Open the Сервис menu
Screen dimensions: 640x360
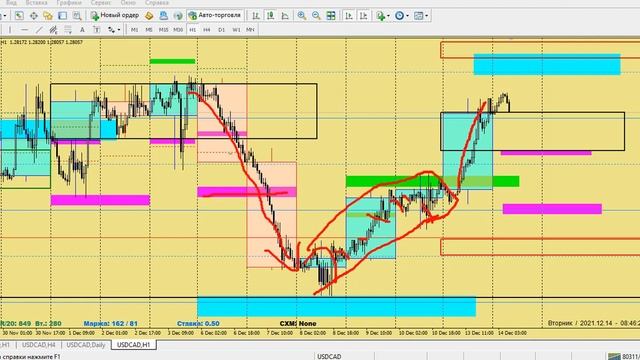click(x=100, y=2)
